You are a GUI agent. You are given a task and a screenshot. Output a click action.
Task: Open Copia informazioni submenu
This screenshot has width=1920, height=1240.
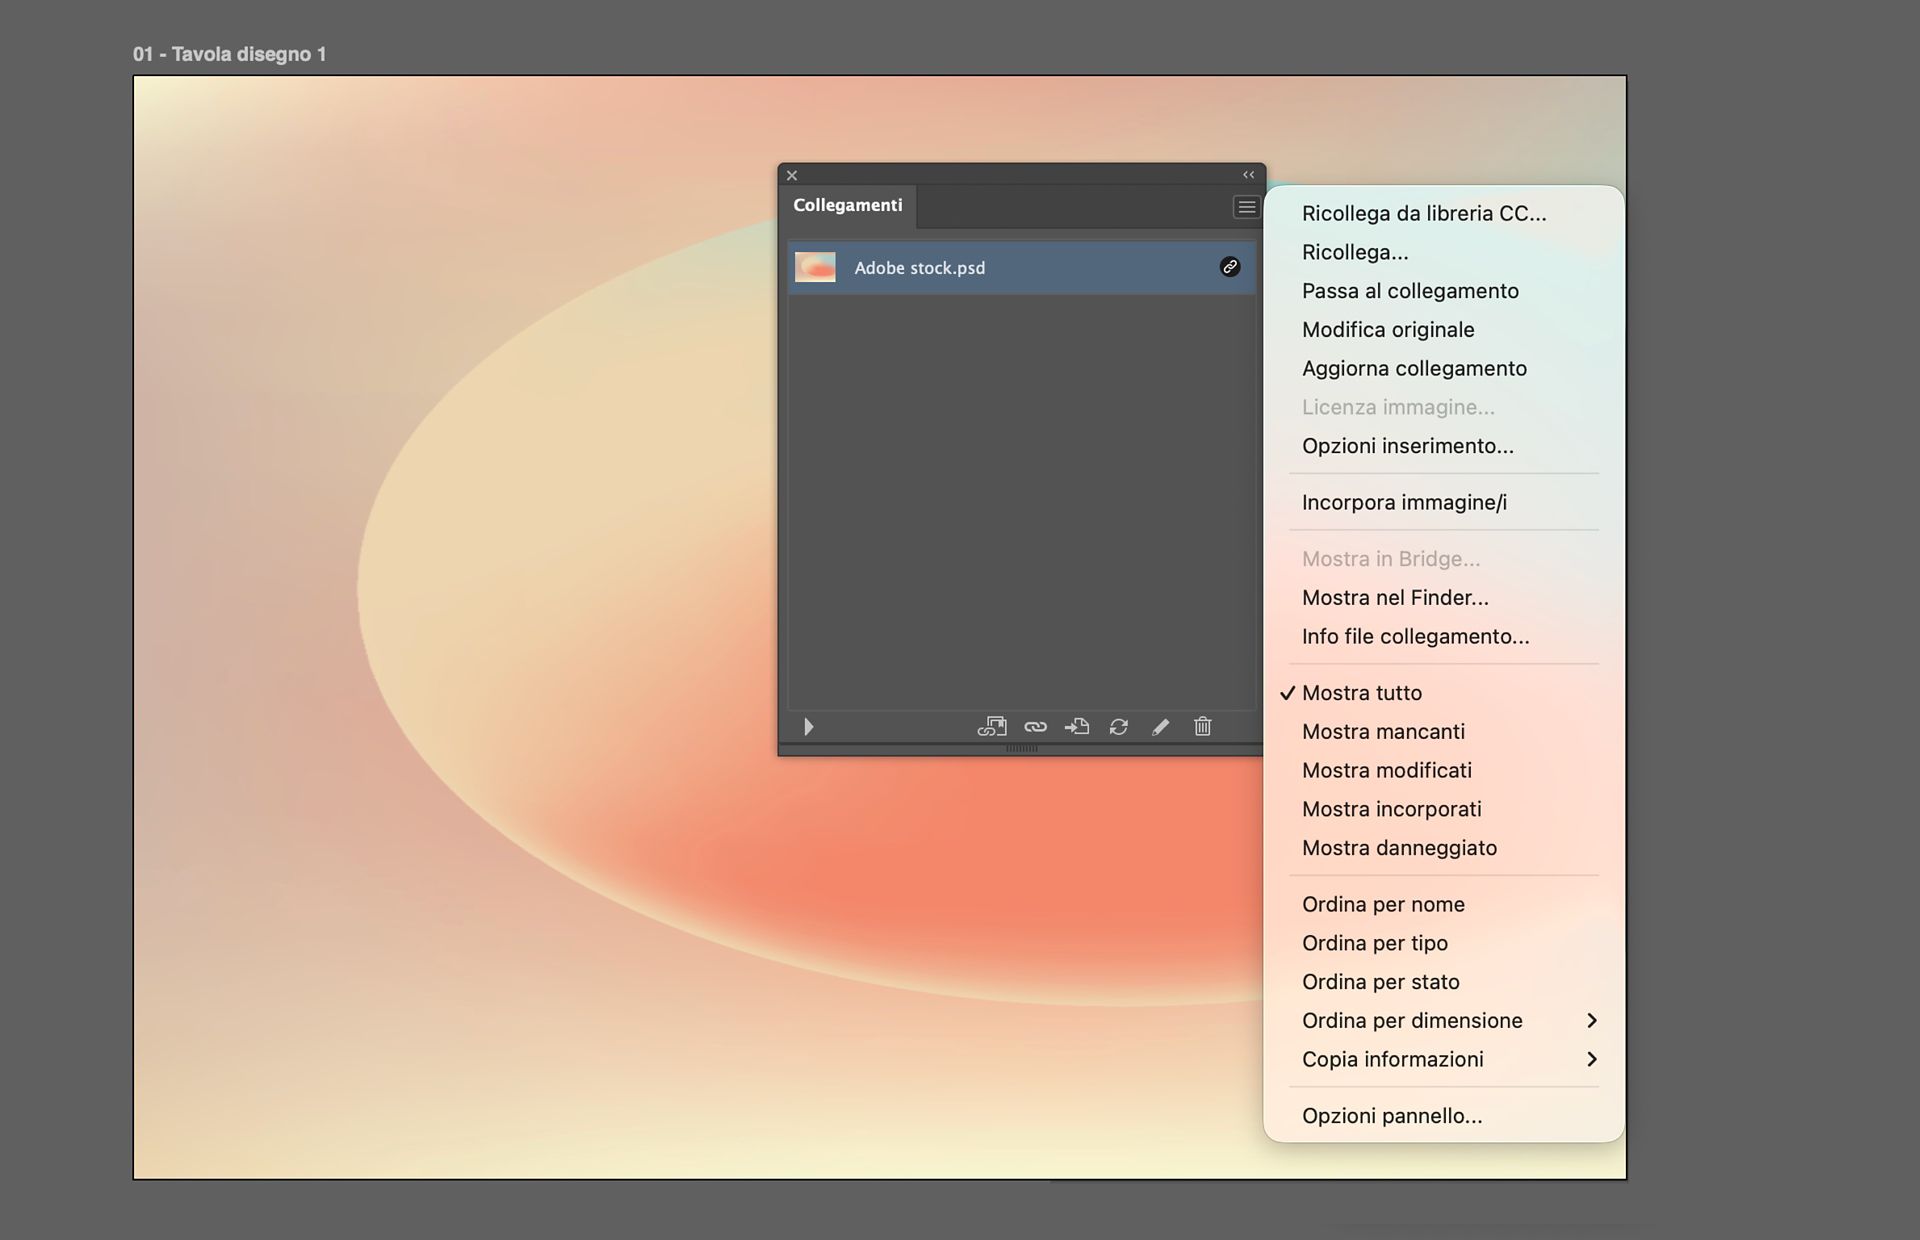[1444, 1059]
